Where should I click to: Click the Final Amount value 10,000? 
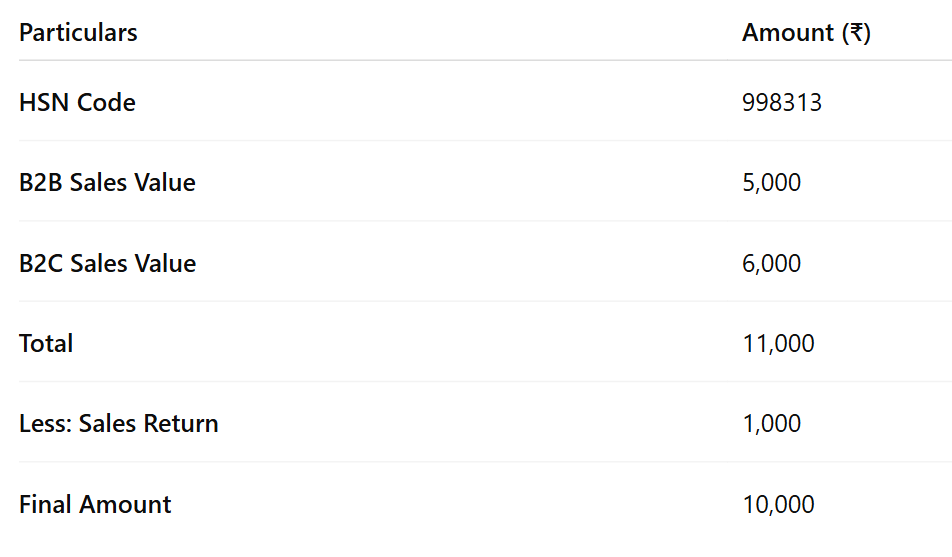point(778,505)
